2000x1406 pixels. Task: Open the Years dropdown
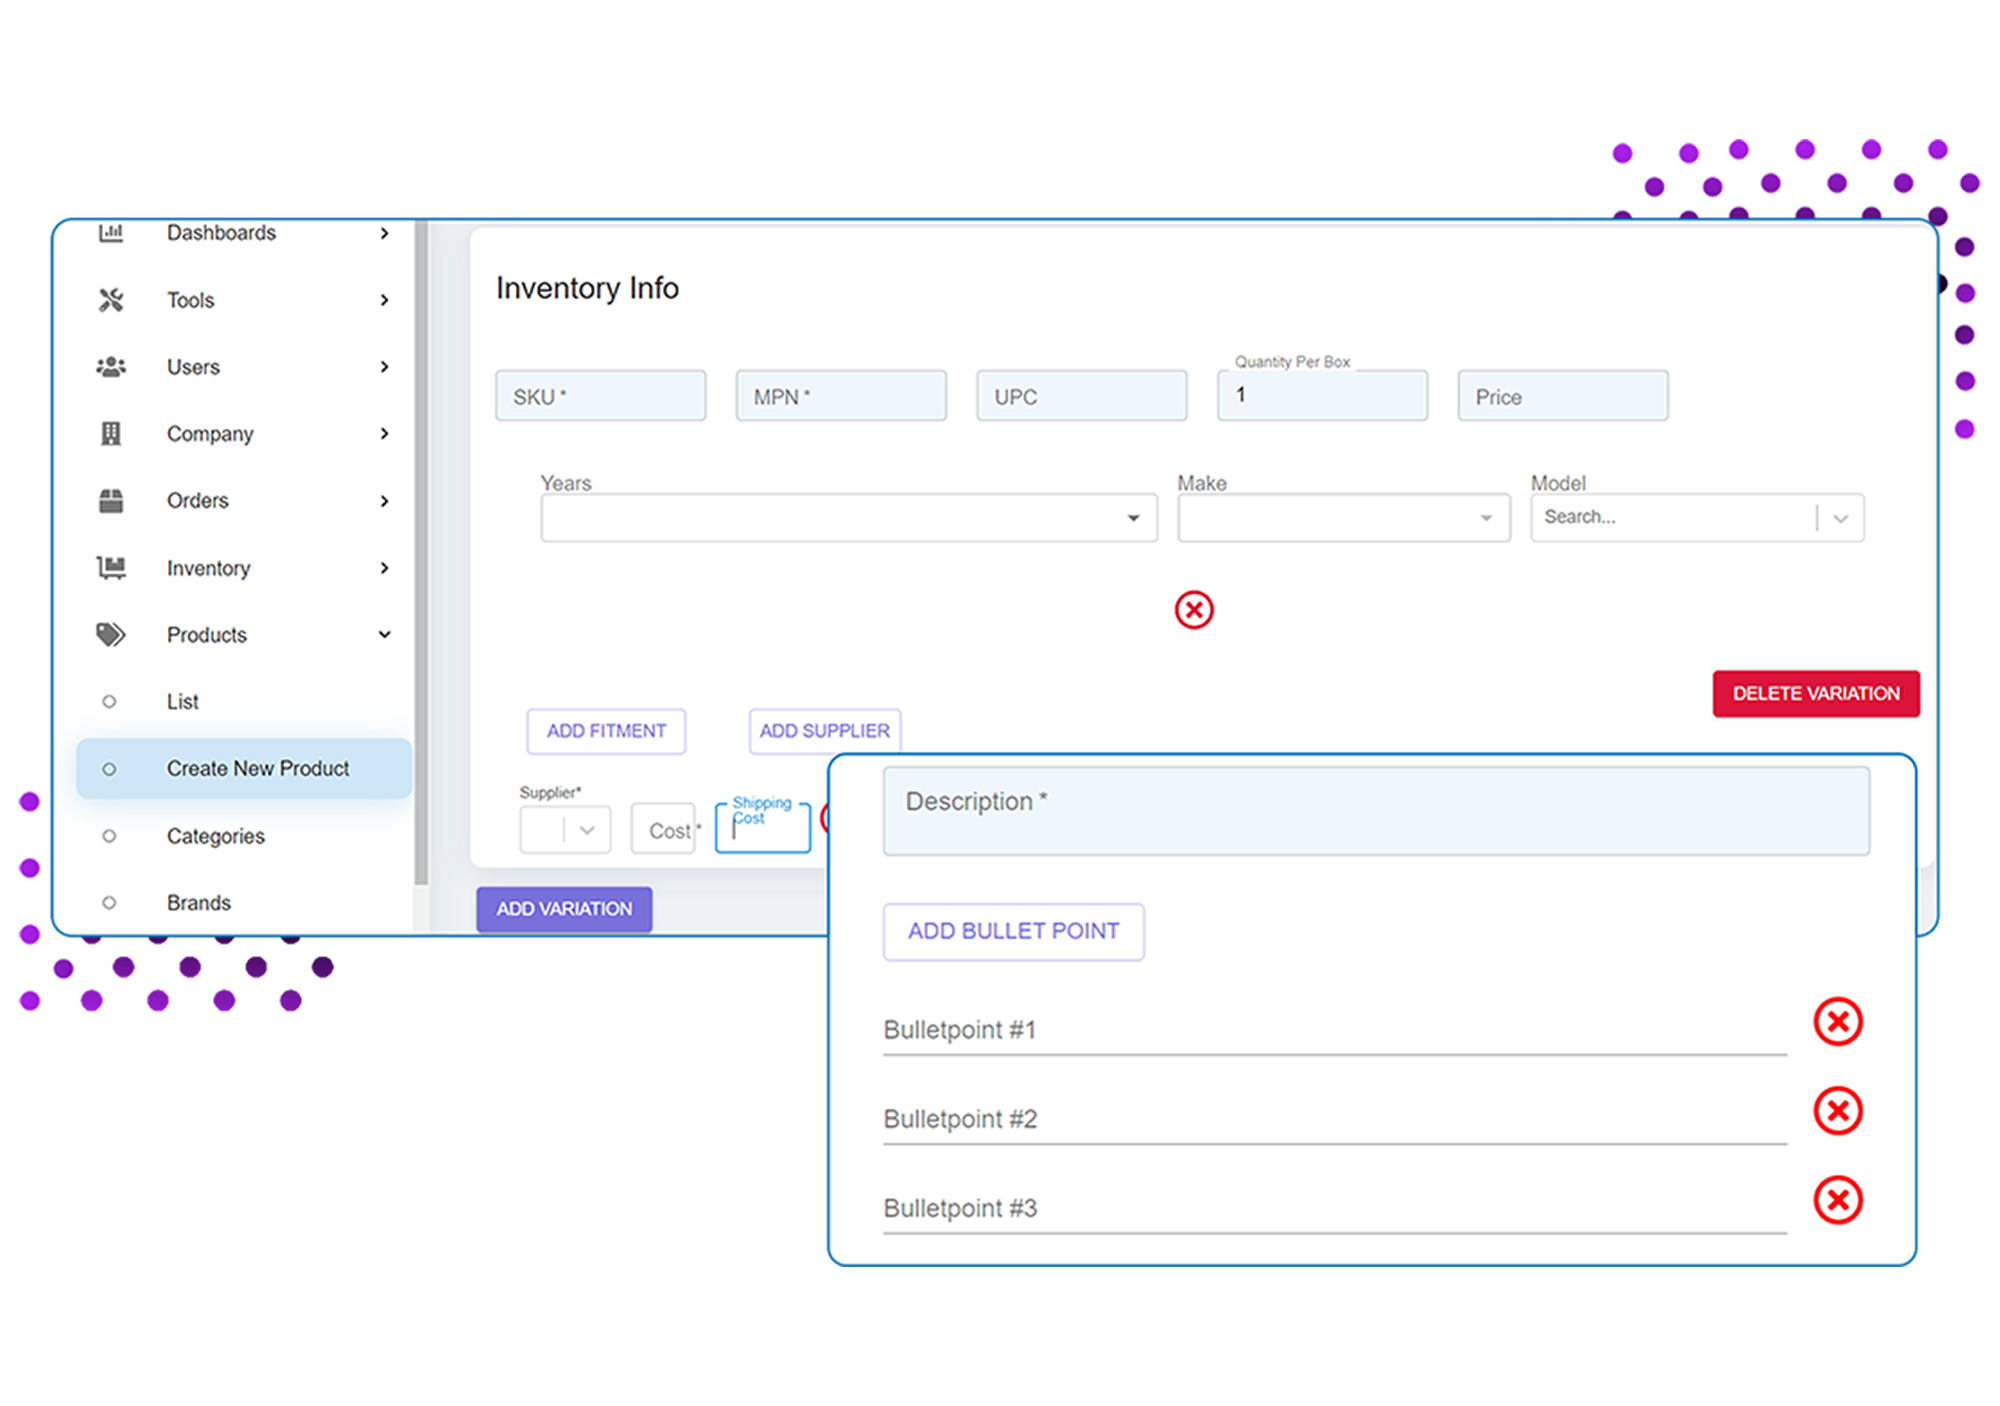(848, 518)
